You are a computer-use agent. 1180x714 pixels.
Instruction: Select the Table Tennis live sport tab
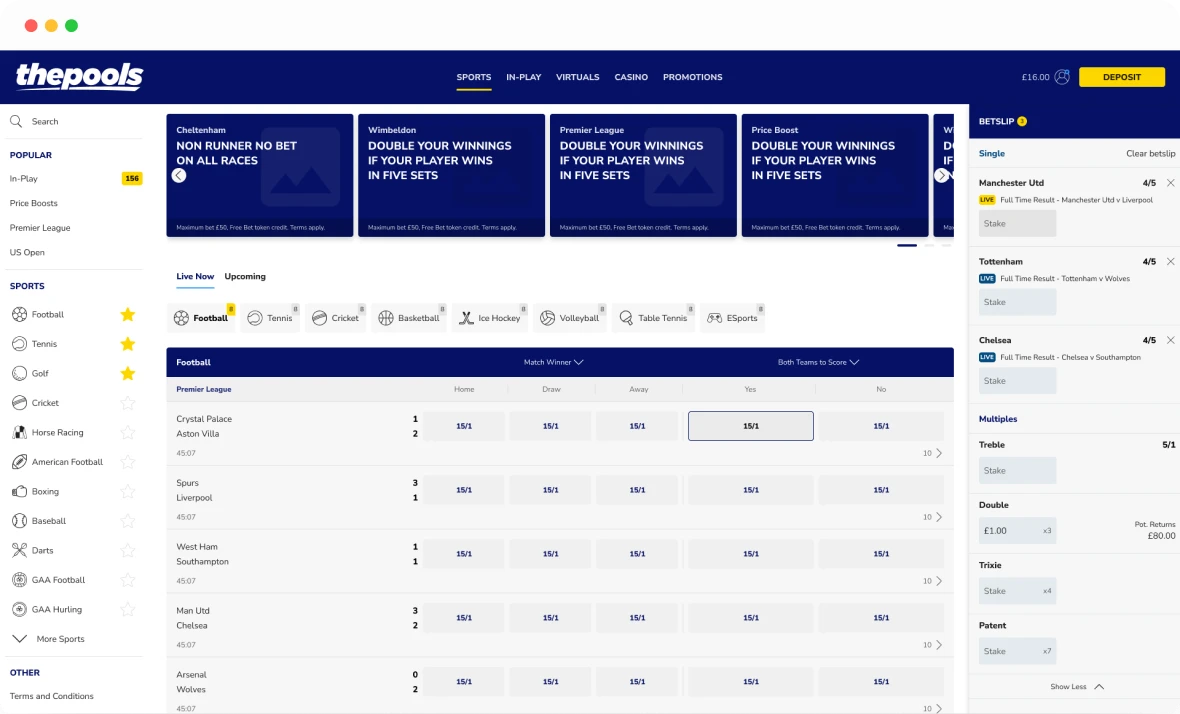pos(654,318)
